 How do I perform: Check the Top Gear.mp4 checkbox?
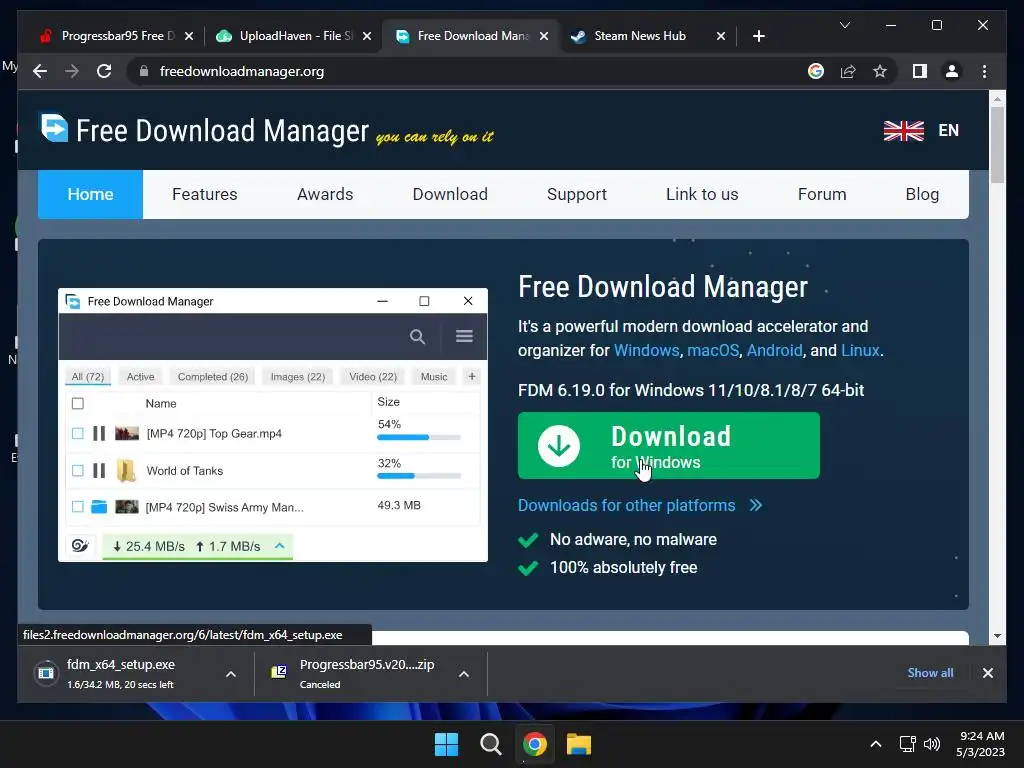point(78,433)
